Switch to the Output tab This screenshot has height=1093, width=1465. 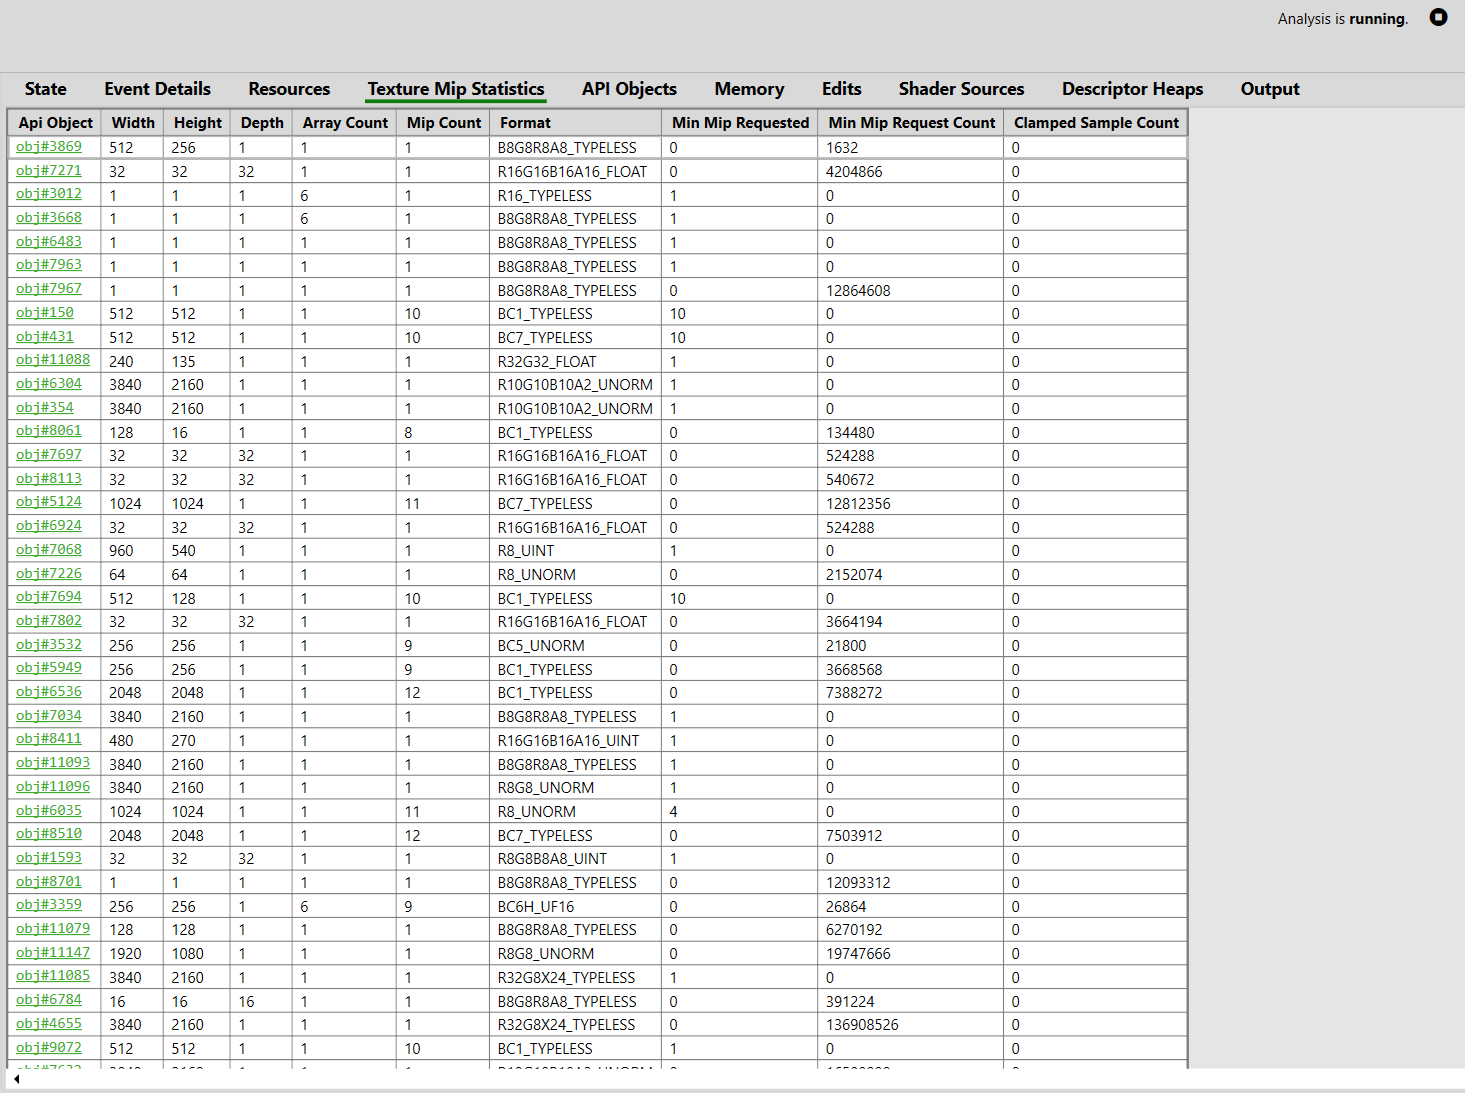point(1270,89)
